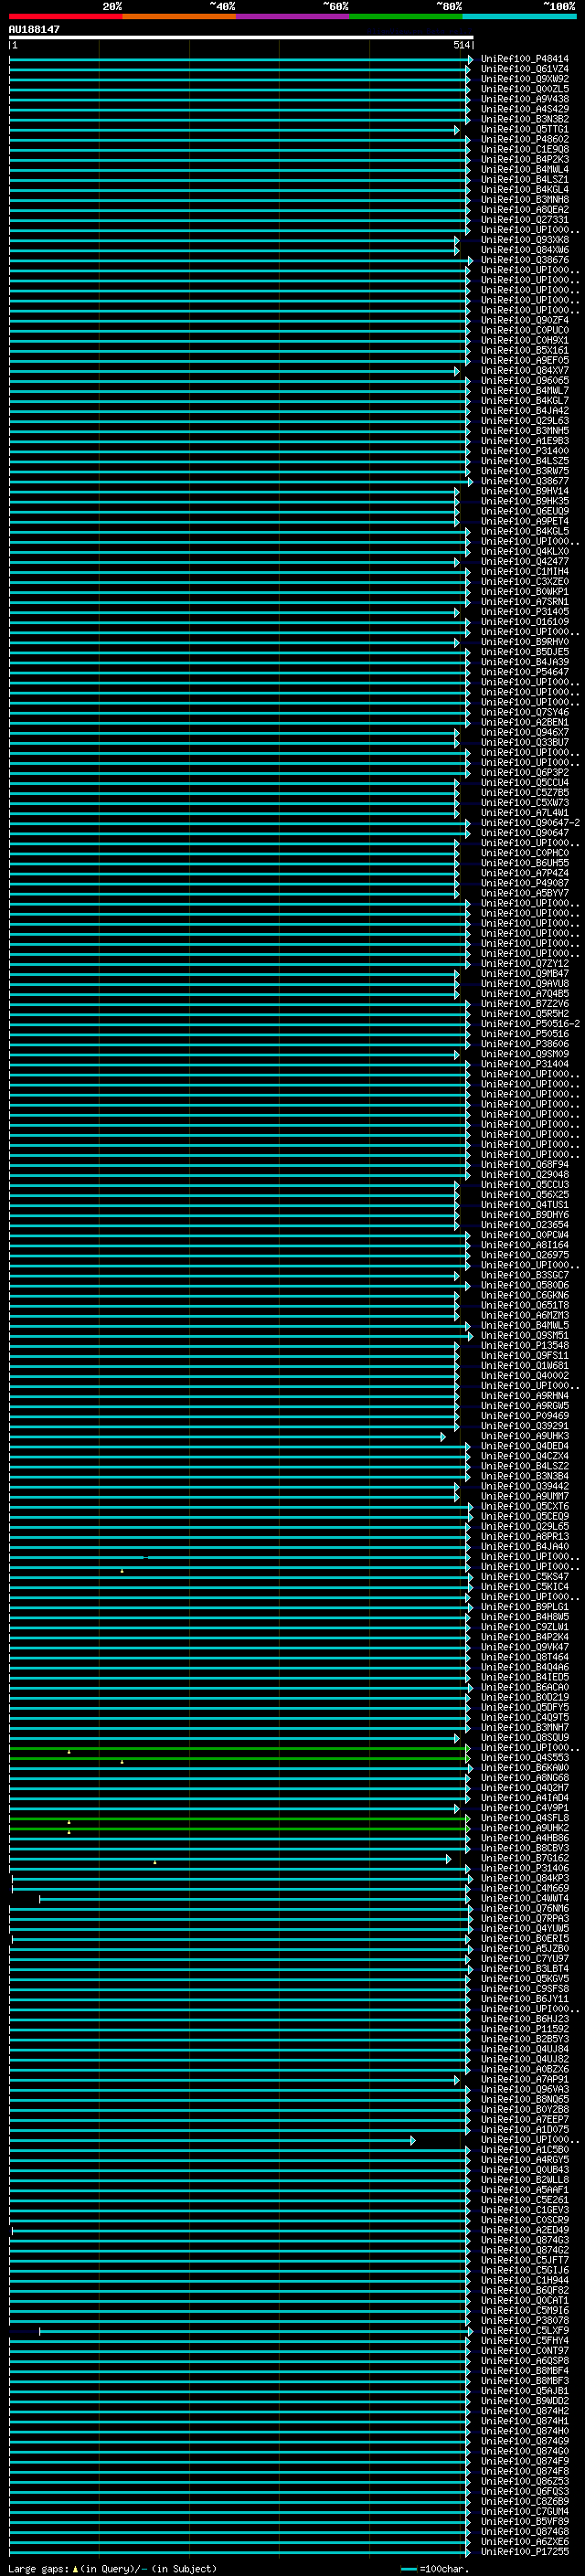Select hit label UniRef100_Q00ZL5

[525, 89]
